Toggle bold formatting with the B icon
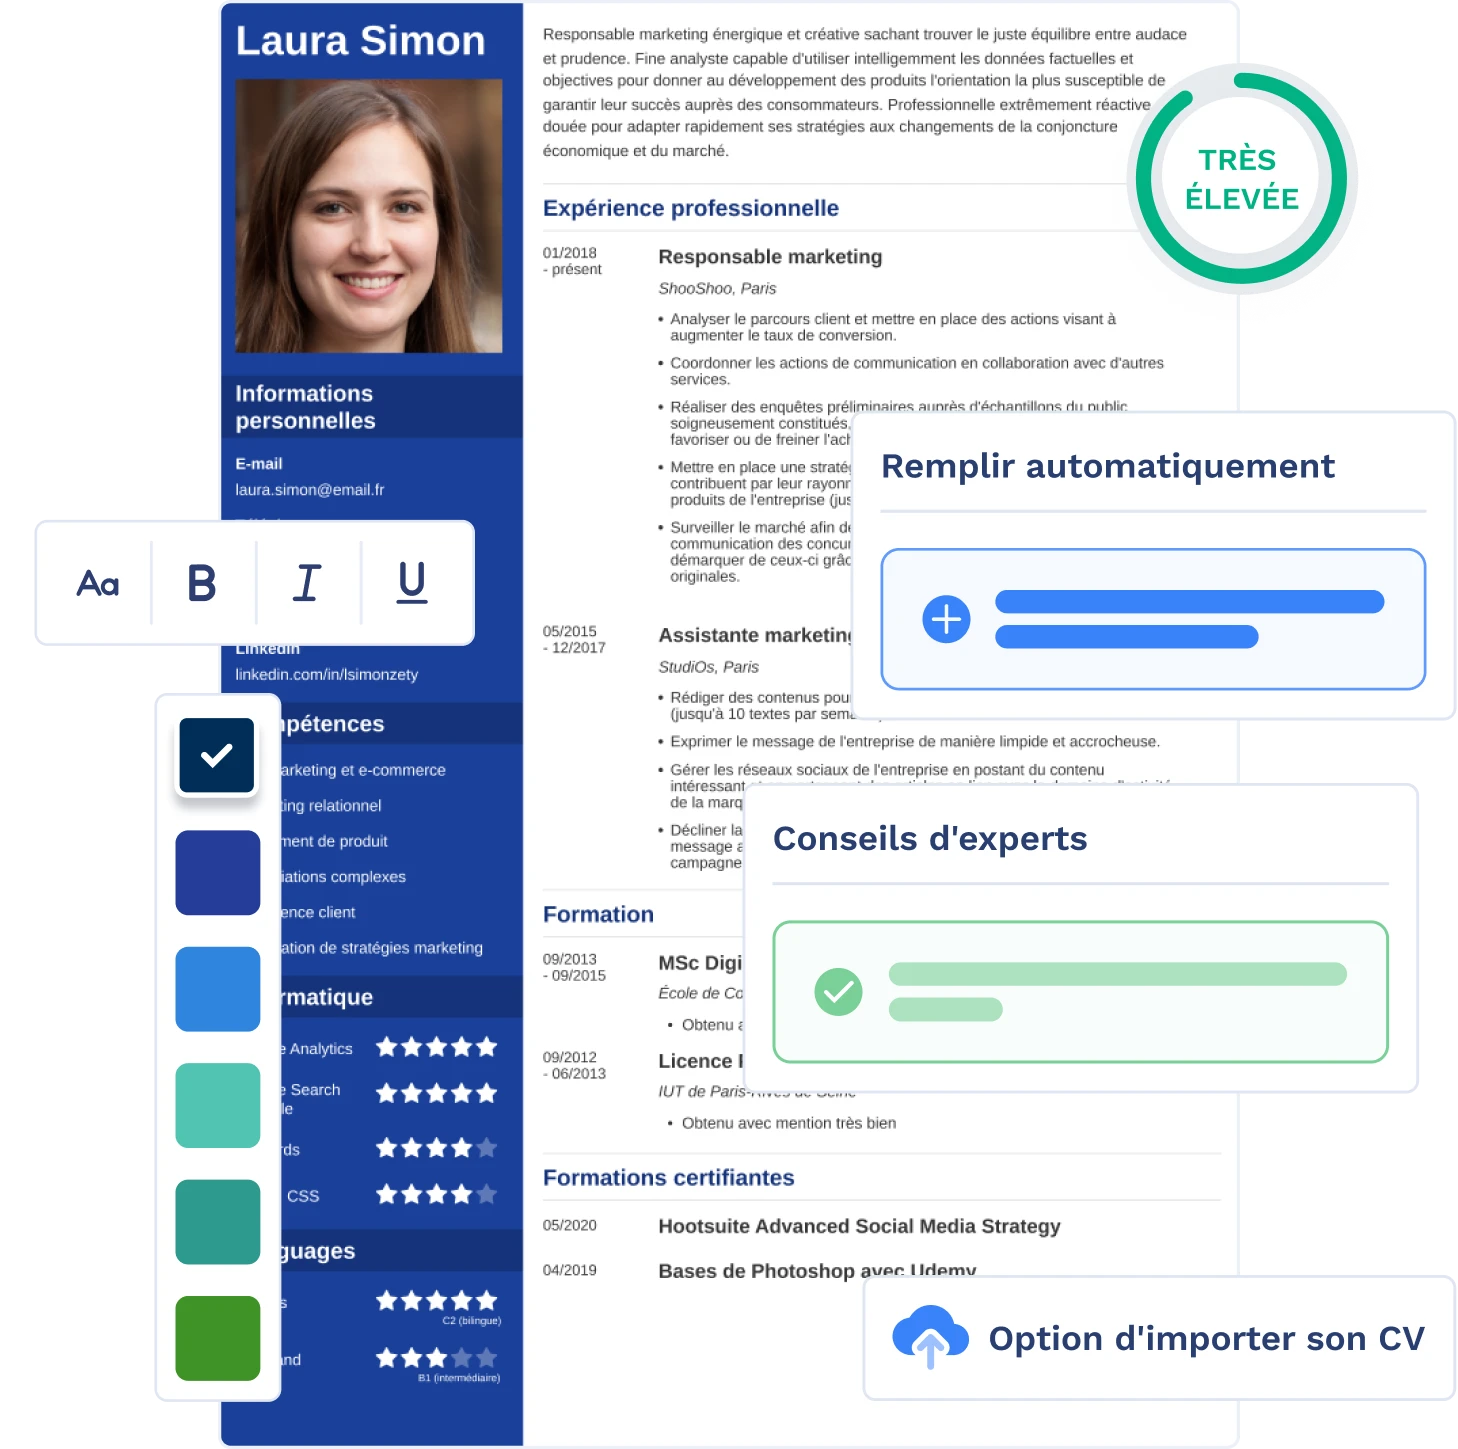The height and width of the screenshot is (1449, 1458). (202, 583)
